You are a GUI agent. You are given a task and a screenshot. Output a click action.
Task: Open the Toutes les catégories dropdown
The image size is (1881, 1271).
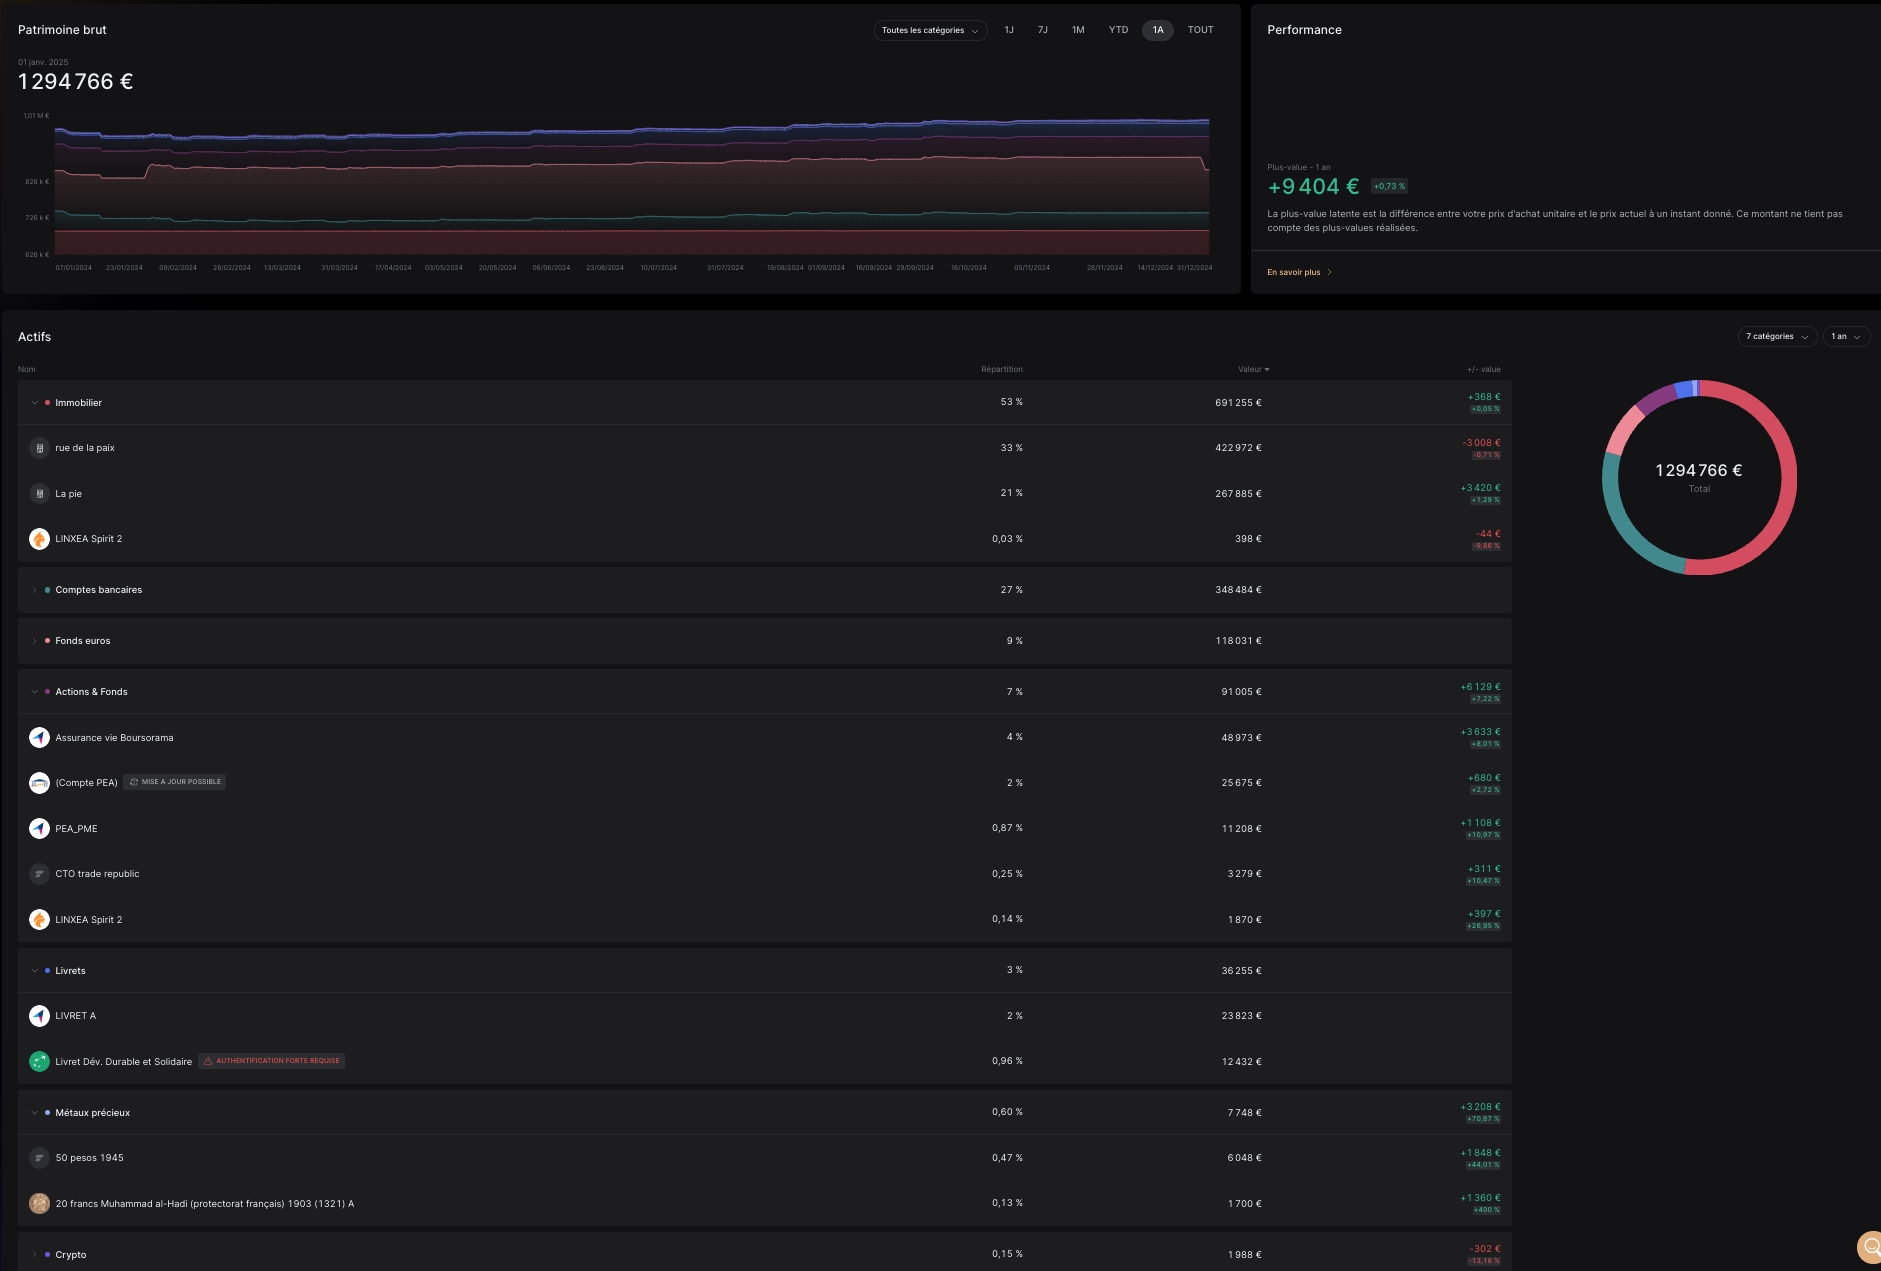click(x=929, y=30)
